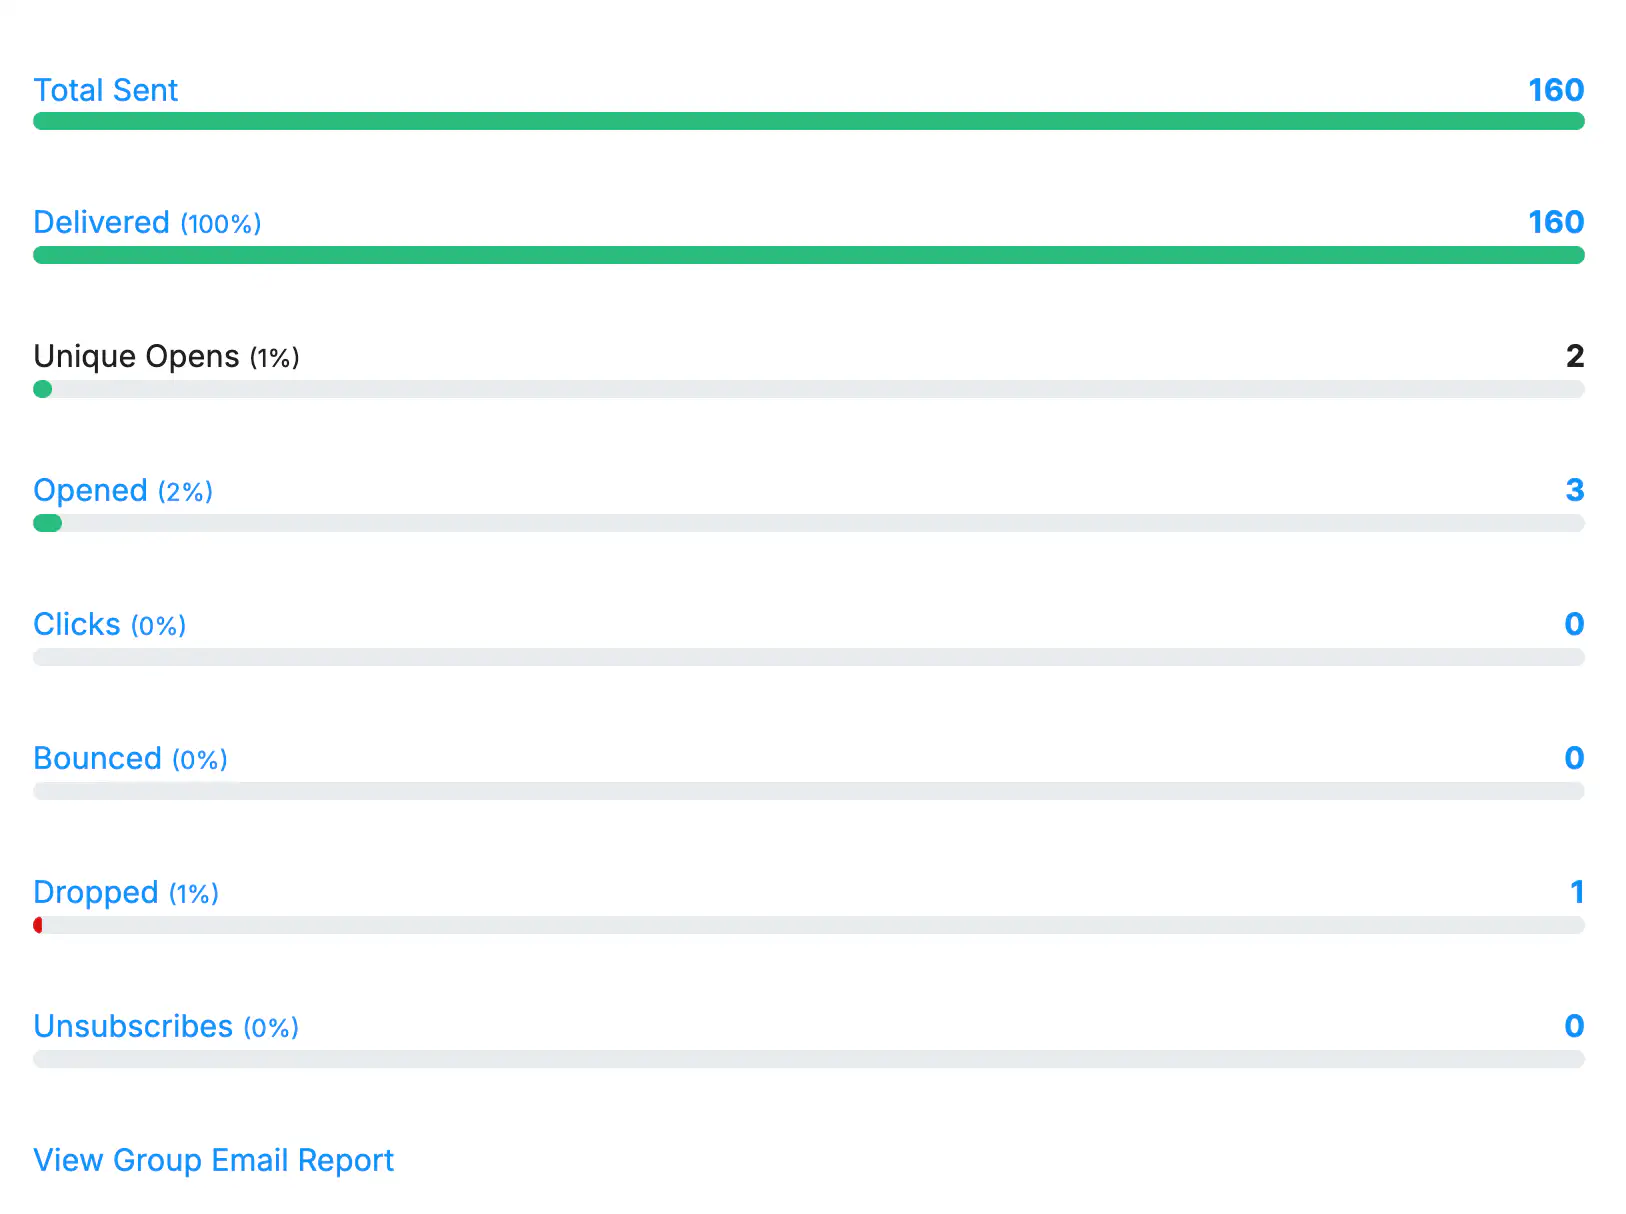Open View Group Email Report
The height and width of the screenshot is (1214, 1626).
[x=213, y=1160]
